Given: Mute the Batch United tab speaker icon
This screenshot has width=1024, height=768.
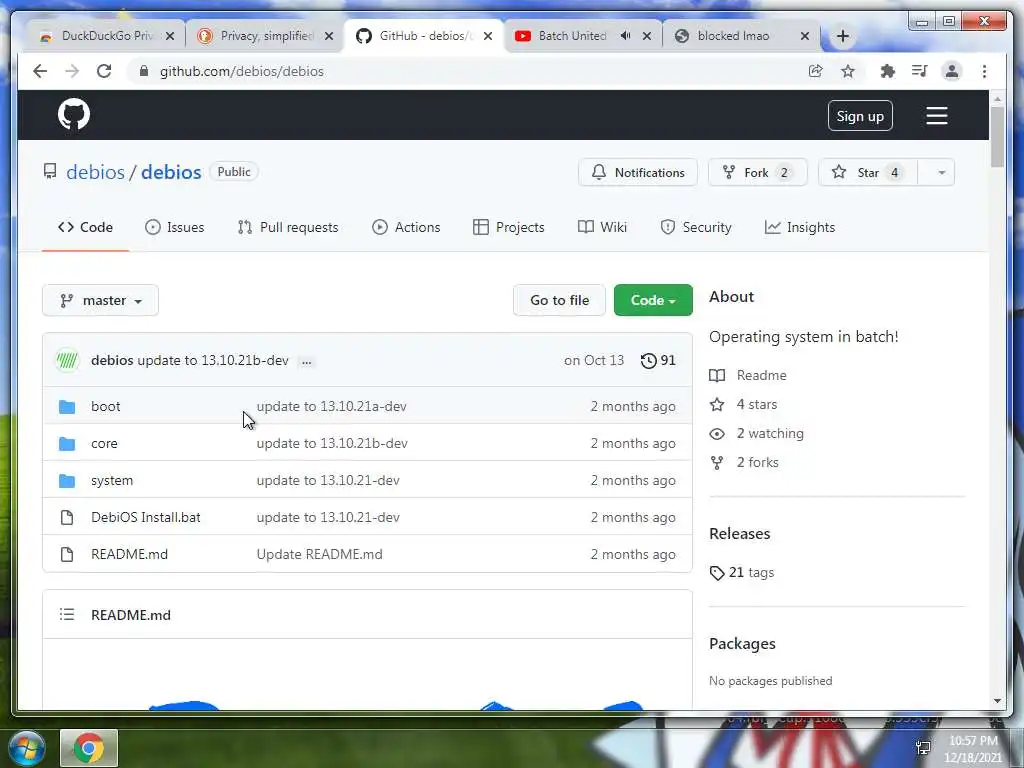Looking at the screenshot, I should [x=626, y=36].
